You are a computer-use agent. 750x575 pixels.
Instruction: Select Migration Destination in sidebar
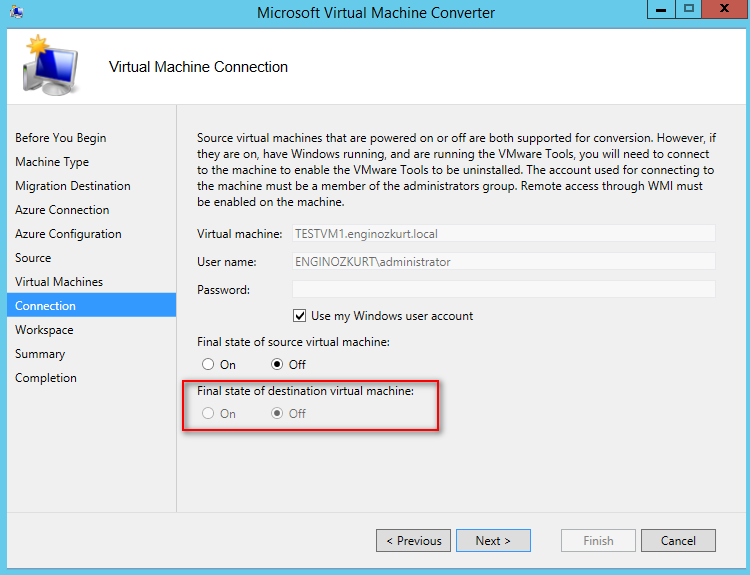(73, 186)
